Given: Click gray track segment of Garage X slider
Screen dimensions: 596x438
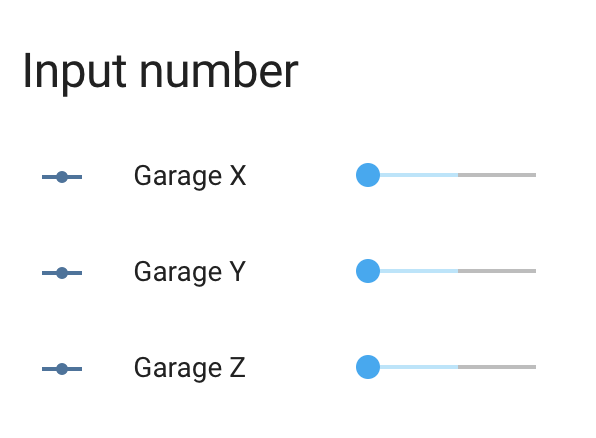Looking at the screenshot, I should 497,175.
